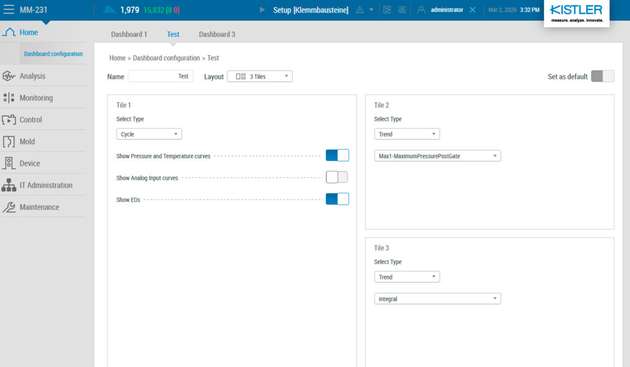Click the MM-231 device name
Viewport: 630px width, 367px height.
33,9
